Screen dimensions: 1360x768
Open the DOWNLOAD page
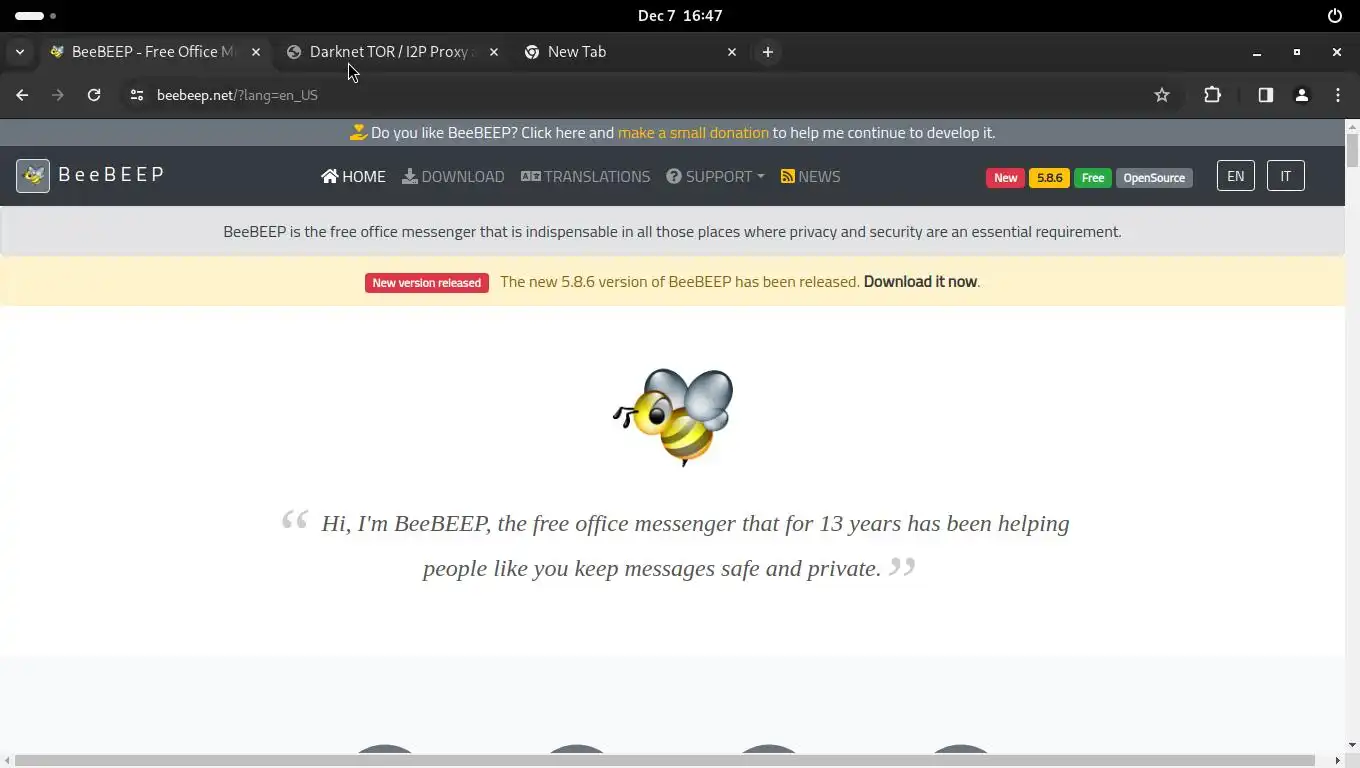tap(453, 176)
